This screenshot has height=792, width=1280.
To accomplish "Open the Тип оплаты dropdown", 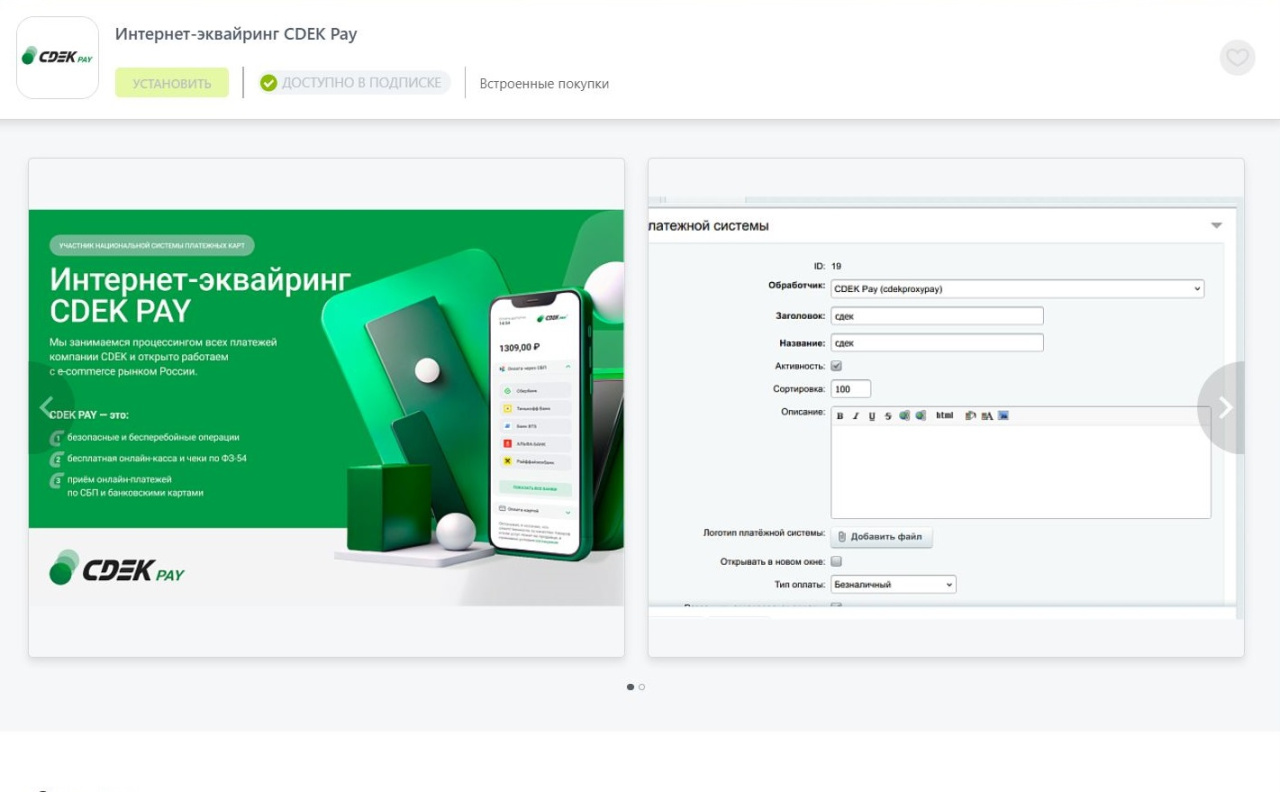I will [893, 584].
